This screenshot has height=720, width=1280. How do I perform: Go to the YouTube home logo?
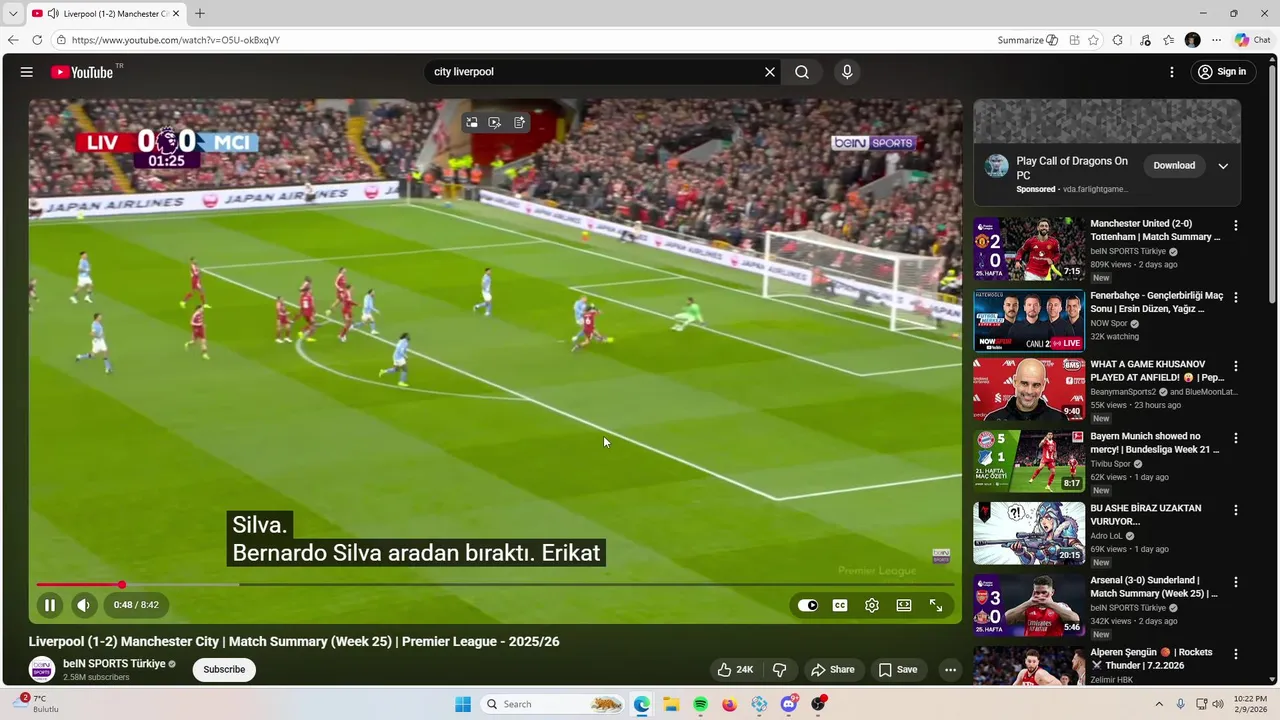[82, 72]
